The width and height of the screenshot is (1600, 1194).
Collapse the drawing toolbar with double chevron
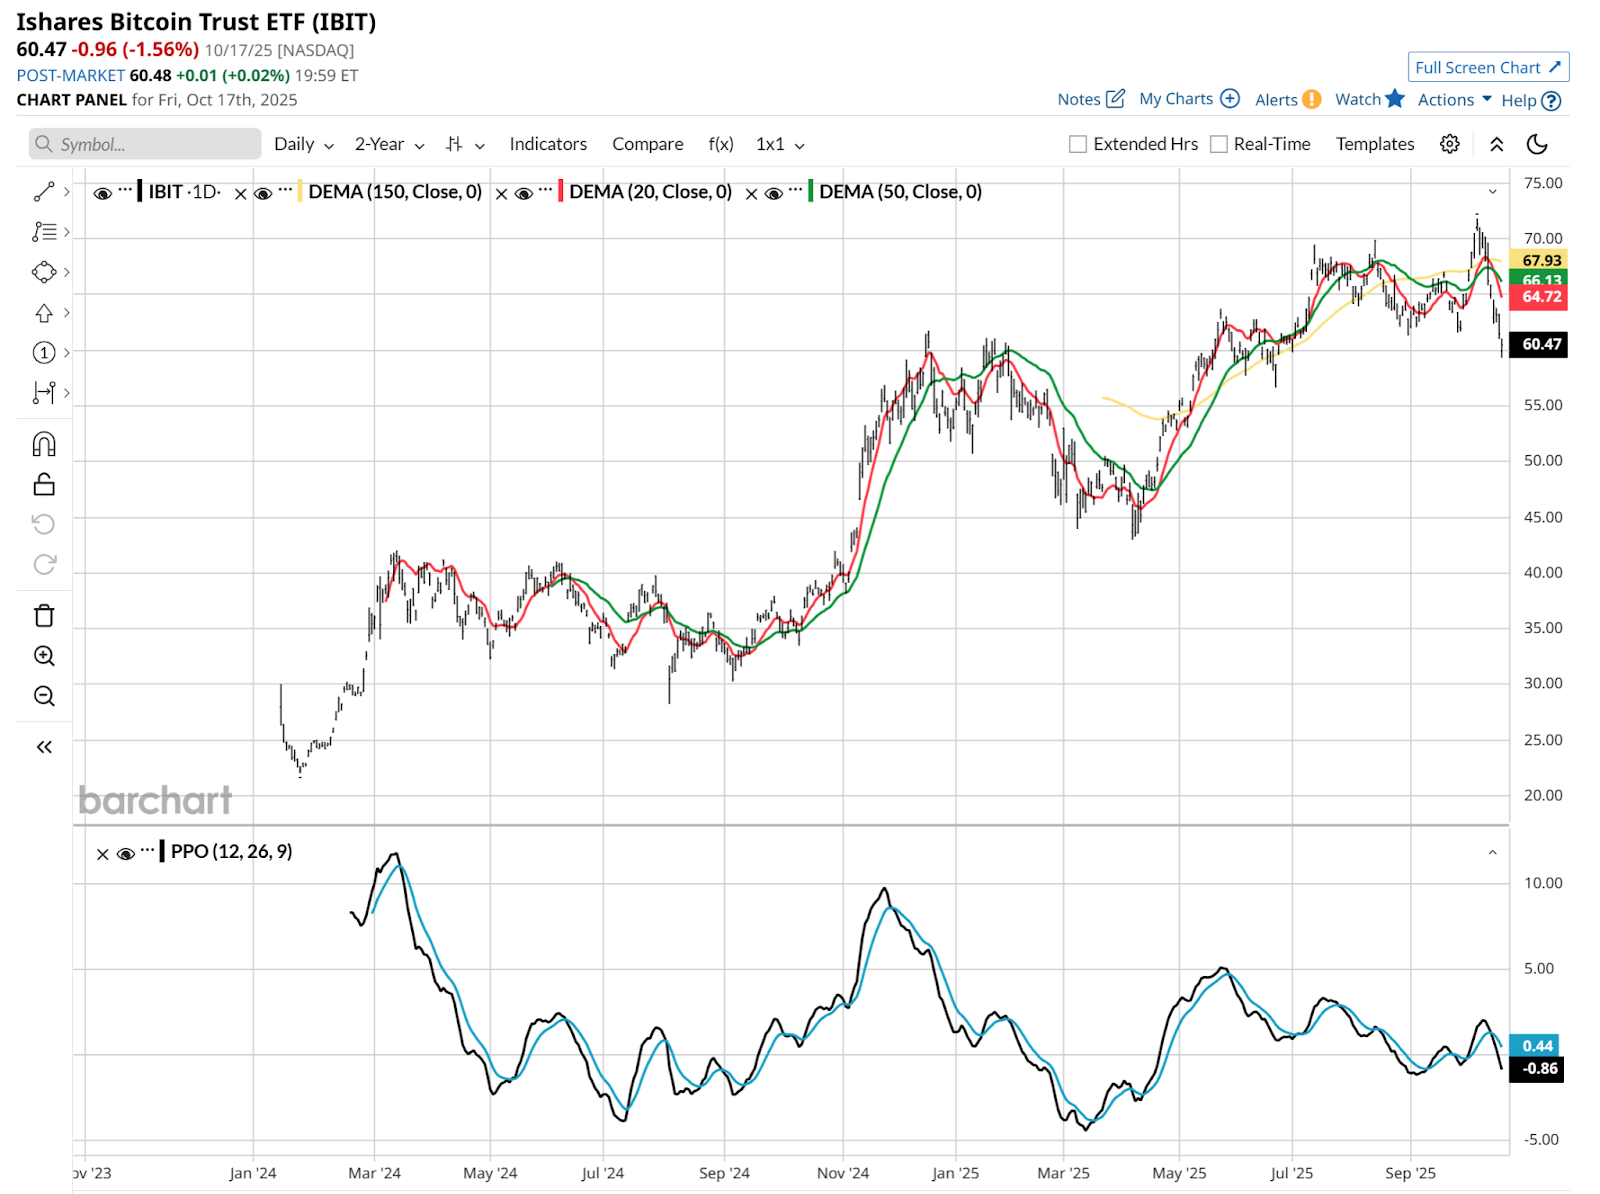[x=44, y=747]
